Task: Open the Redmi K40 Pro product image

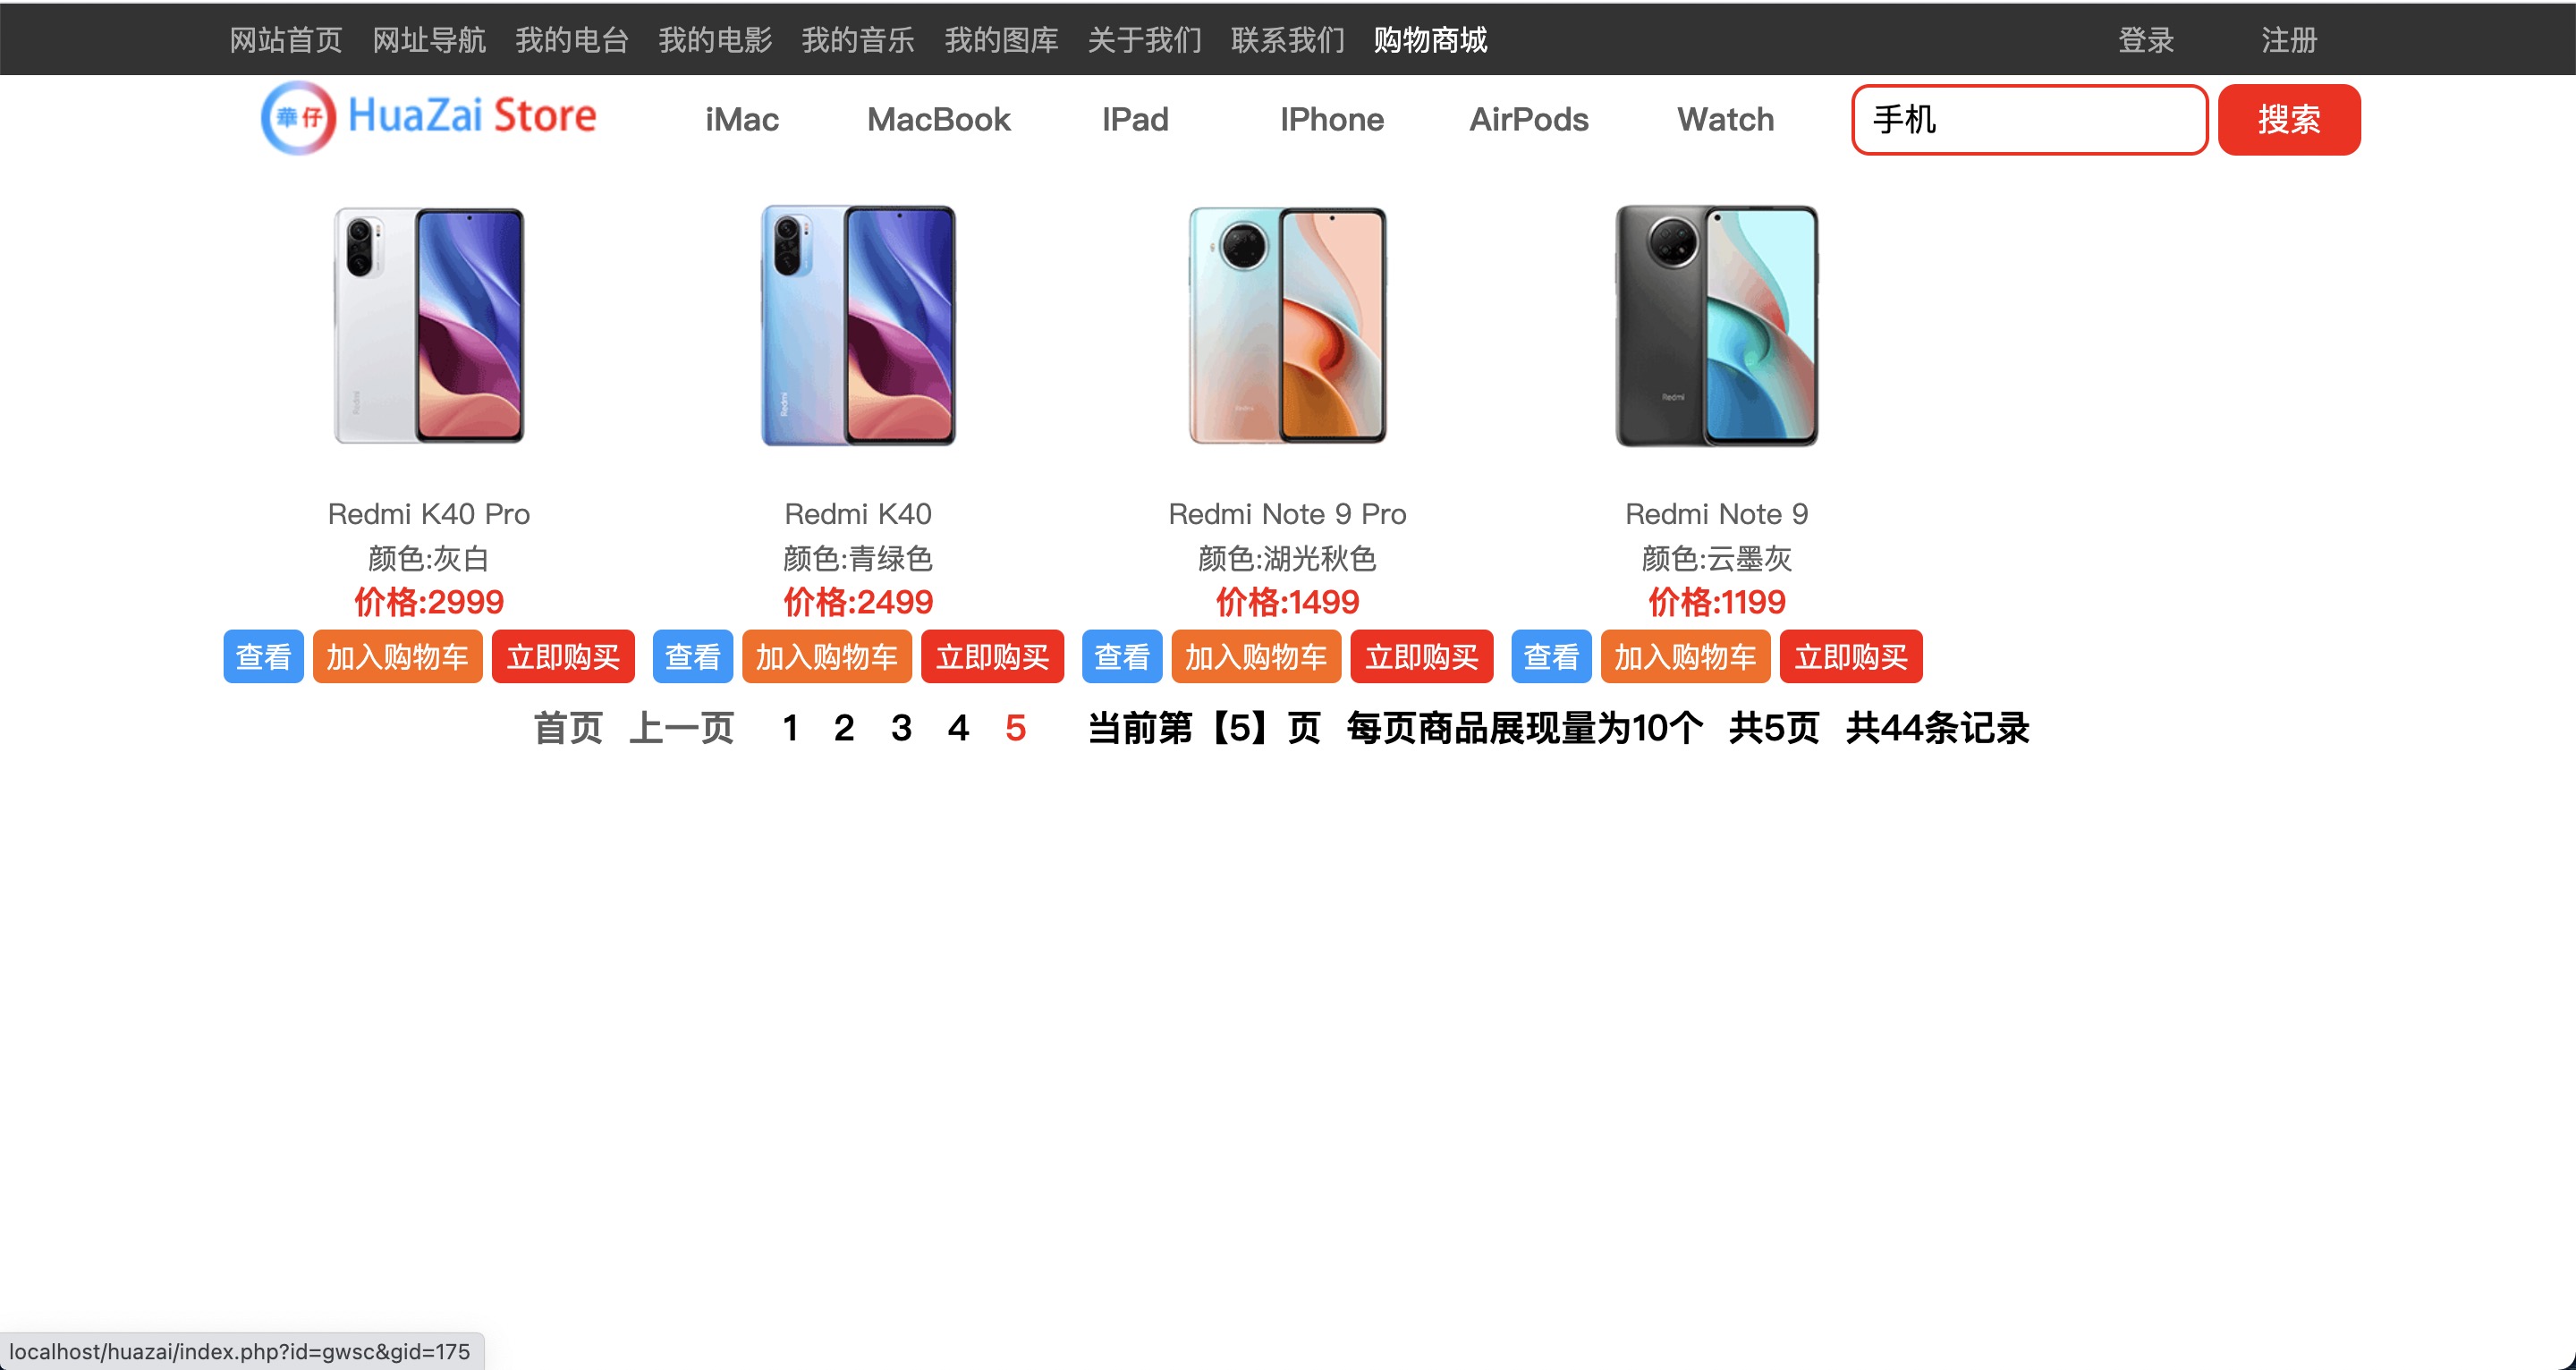Action: tap(429, 325)
